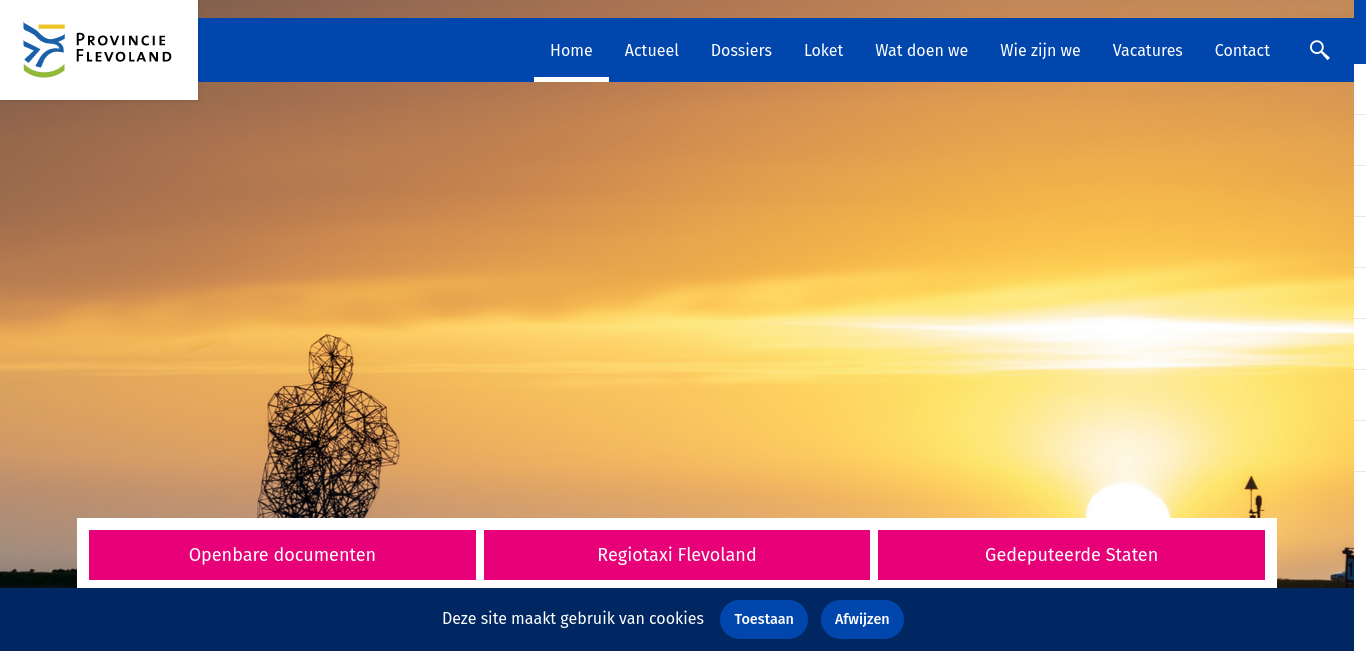Click the Provincie Flevoland logo text
Screen dimensions: 1366x651
pos(124,48)
